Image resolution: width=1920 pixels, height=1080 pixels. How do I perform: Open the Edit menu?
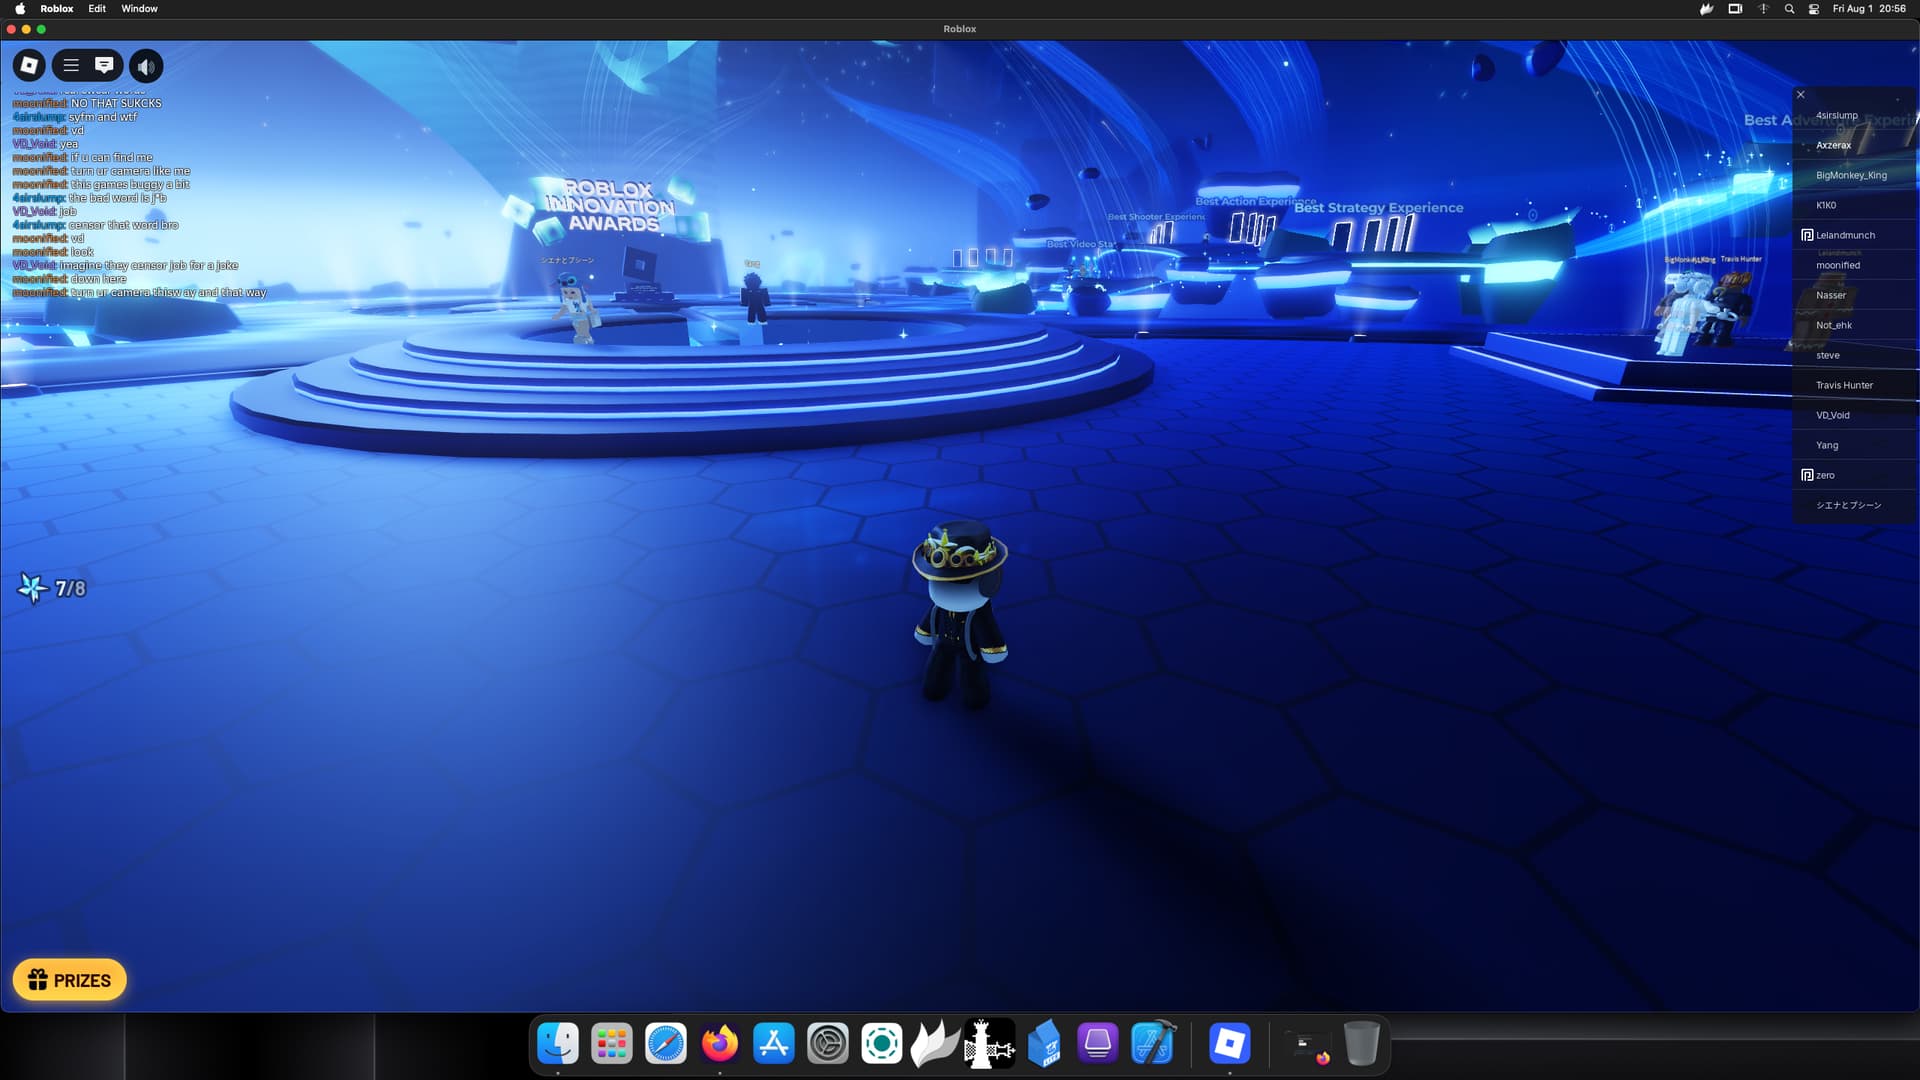[x=97, y=8]
